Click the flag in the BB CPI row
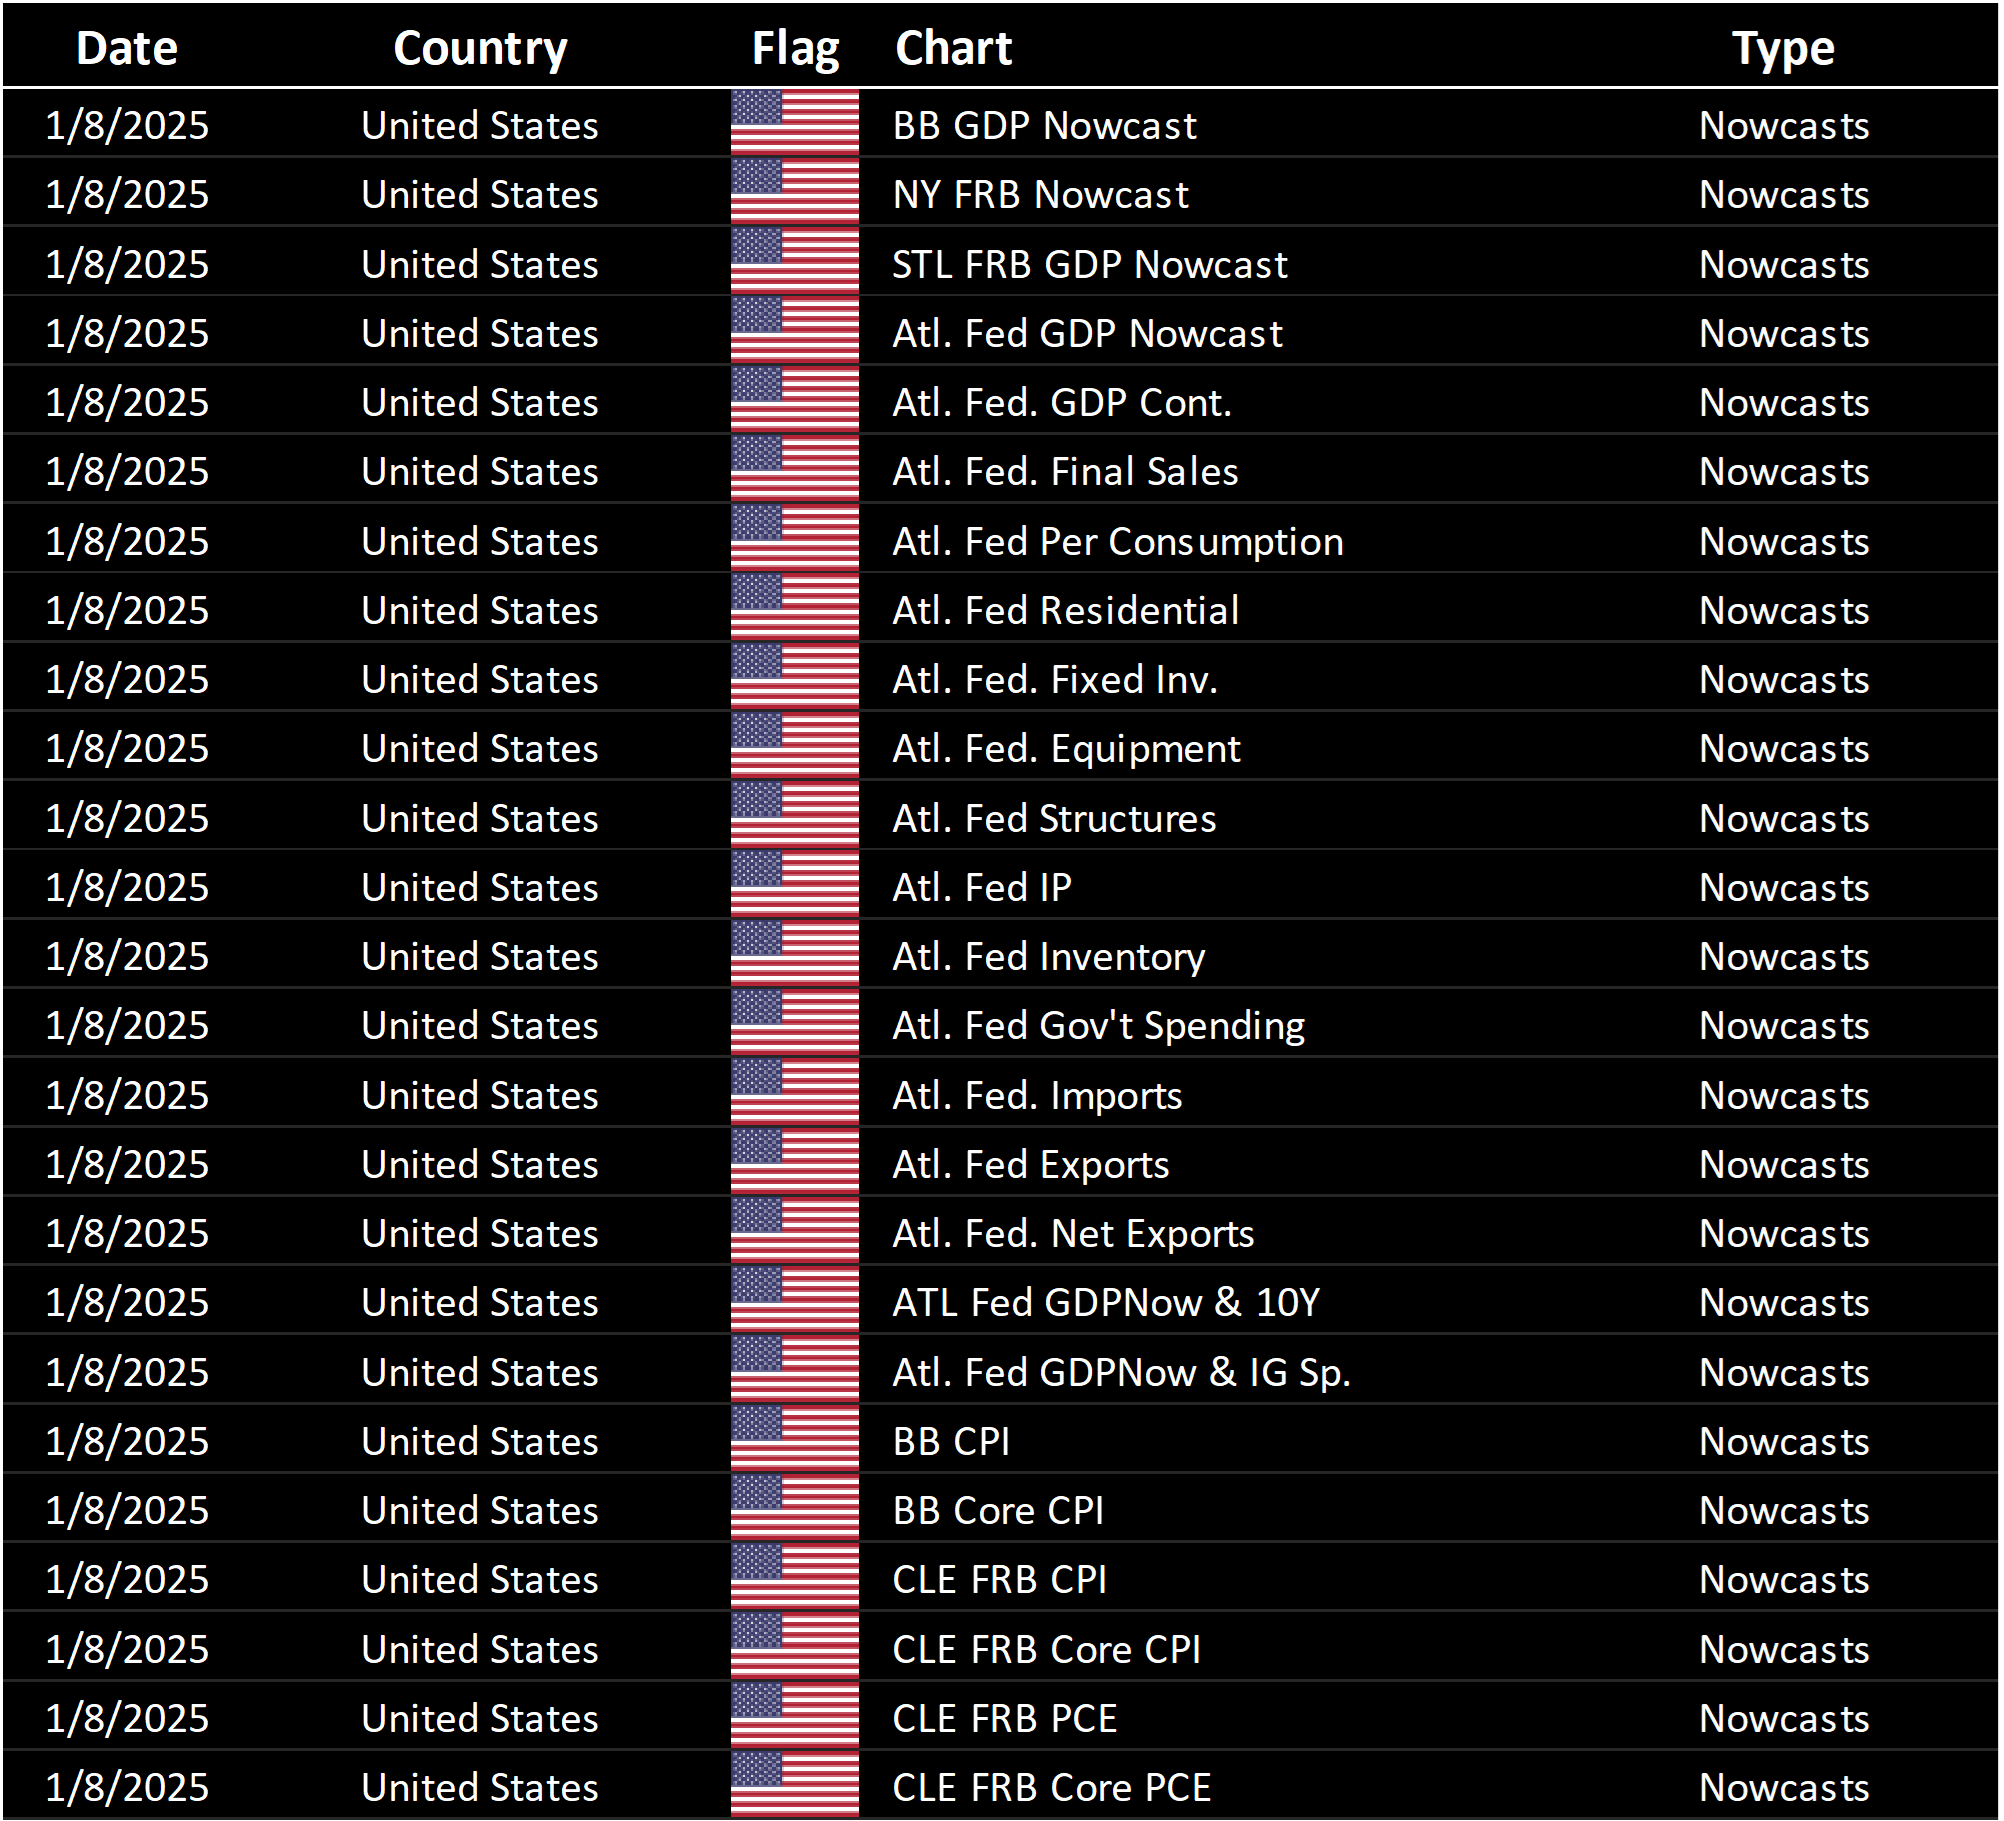 794,1440
